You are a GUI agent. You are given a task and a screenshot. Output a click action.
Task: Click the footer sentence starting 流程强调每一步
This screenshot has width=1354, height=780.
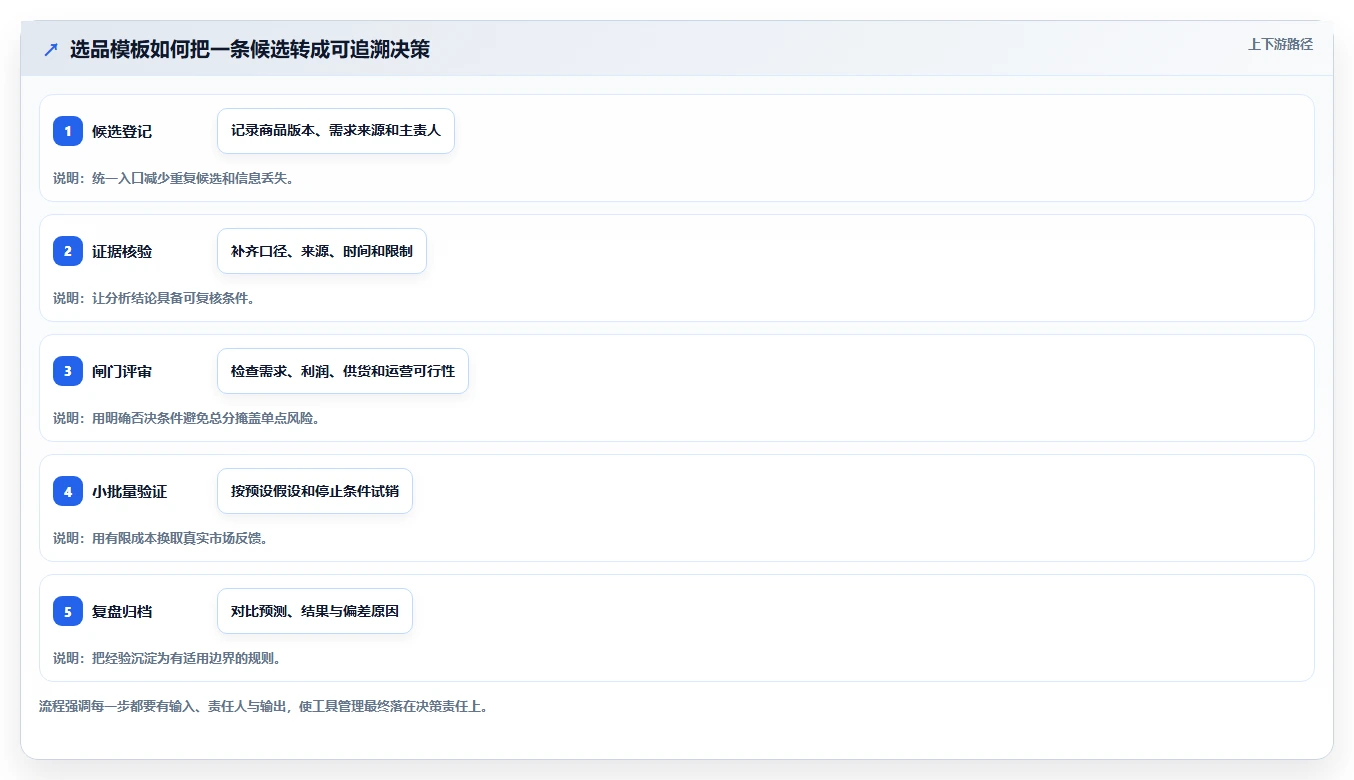(263, 706)
